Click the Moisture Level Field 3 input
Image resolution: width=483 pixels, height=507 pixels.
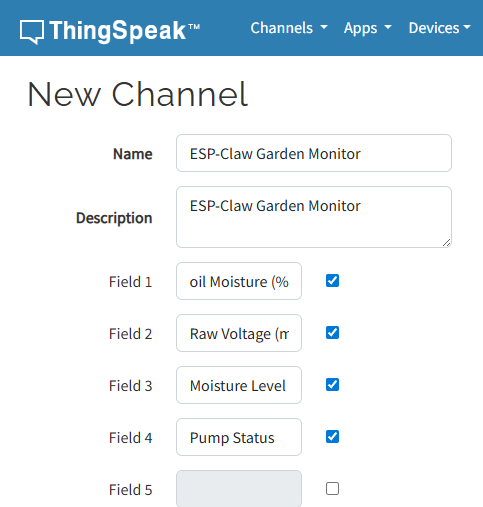tap(239, 385)
